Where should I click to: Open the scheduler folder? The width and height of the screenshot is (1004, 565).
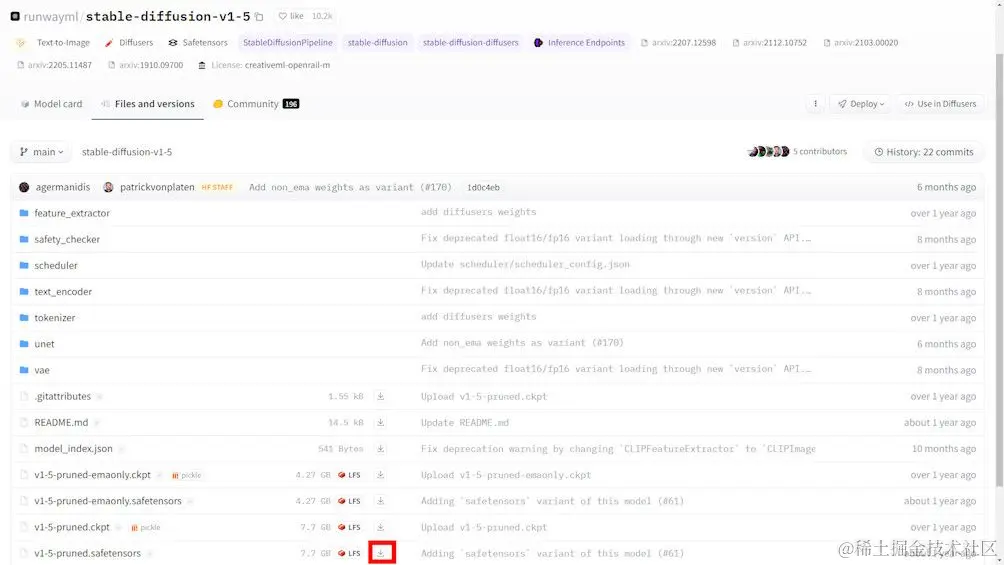pos(56,265)
